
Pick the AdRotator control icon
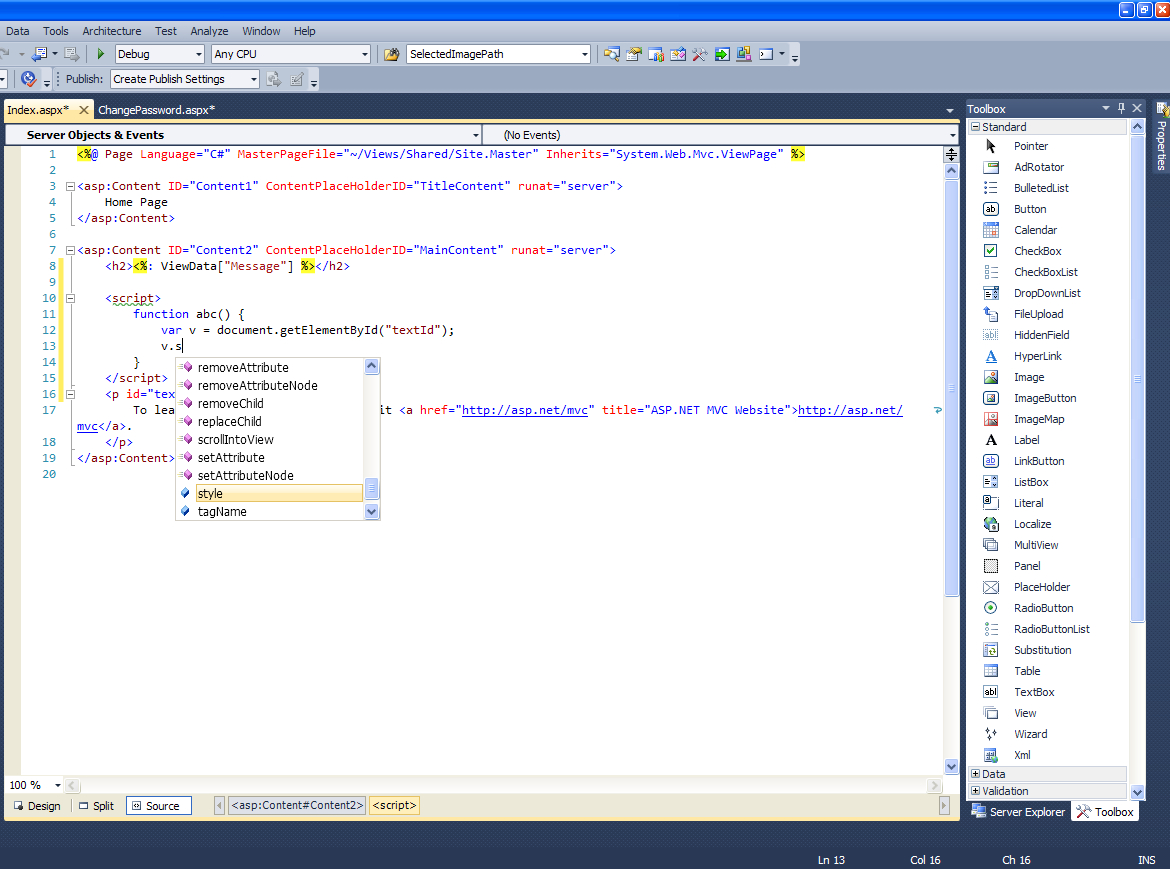991,167
